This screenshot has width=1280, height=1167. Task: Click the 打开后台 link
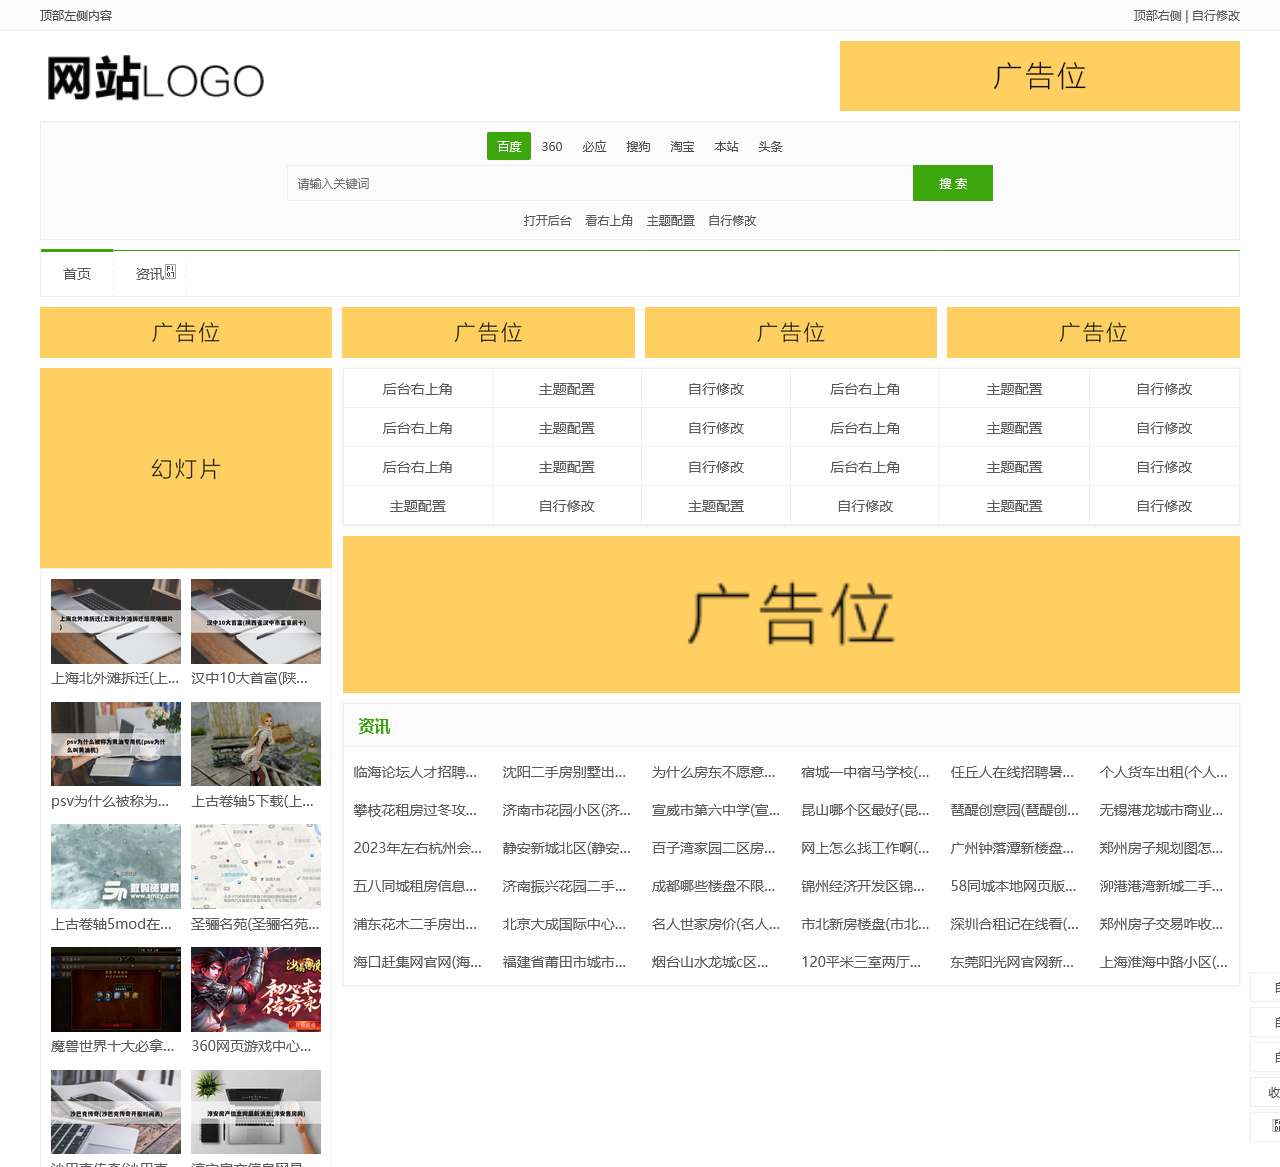click(545, 220)
